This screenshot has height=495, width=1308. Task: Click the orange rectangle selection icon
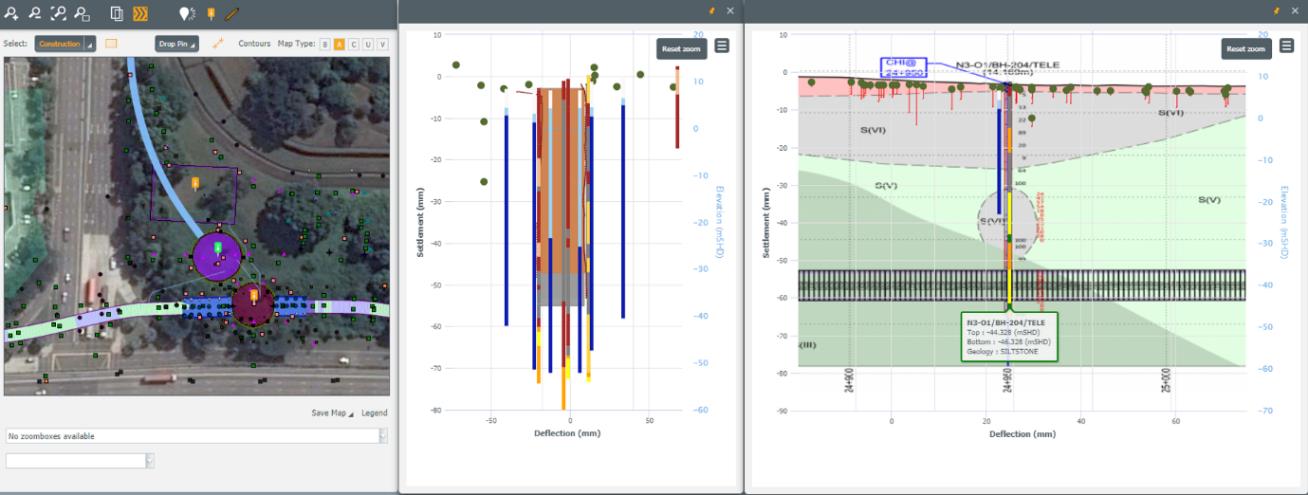111,44
